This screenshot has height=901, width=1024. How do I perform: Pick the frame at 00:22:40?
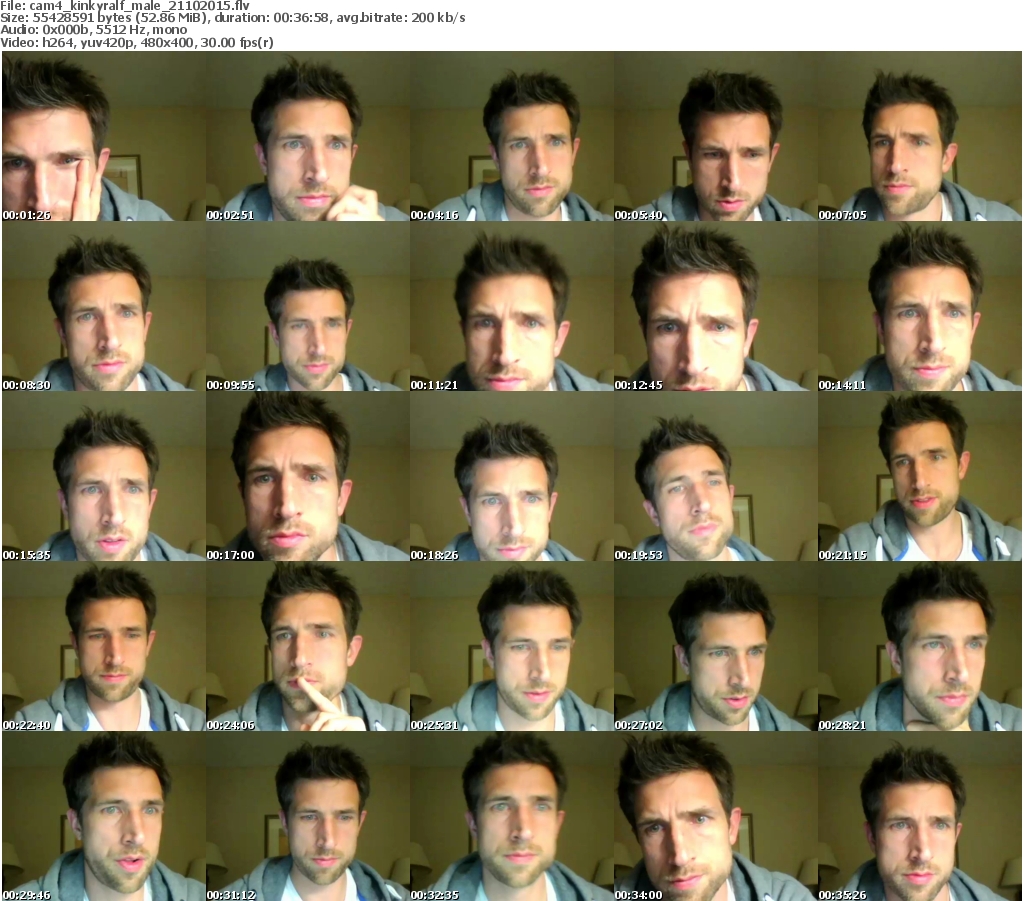click(104, 646)
